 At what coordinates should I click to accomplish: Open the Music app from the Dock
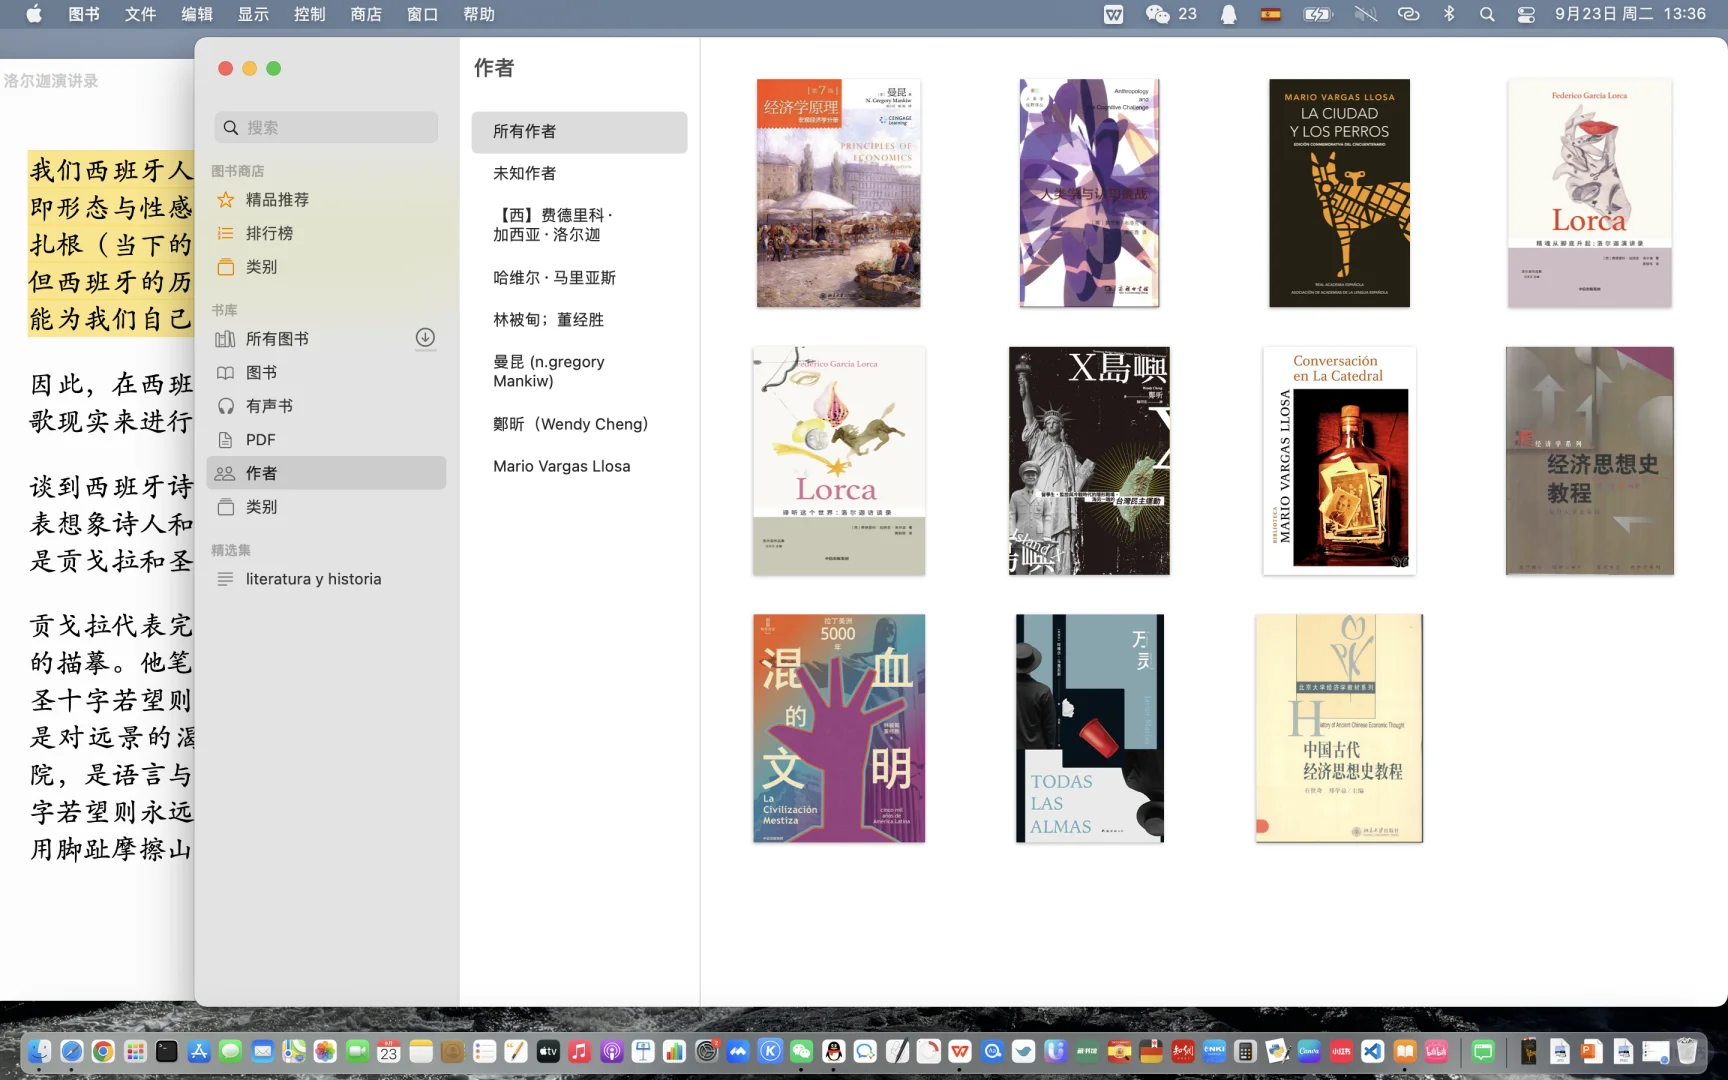pyautogui.click(x=580, y=1051)
